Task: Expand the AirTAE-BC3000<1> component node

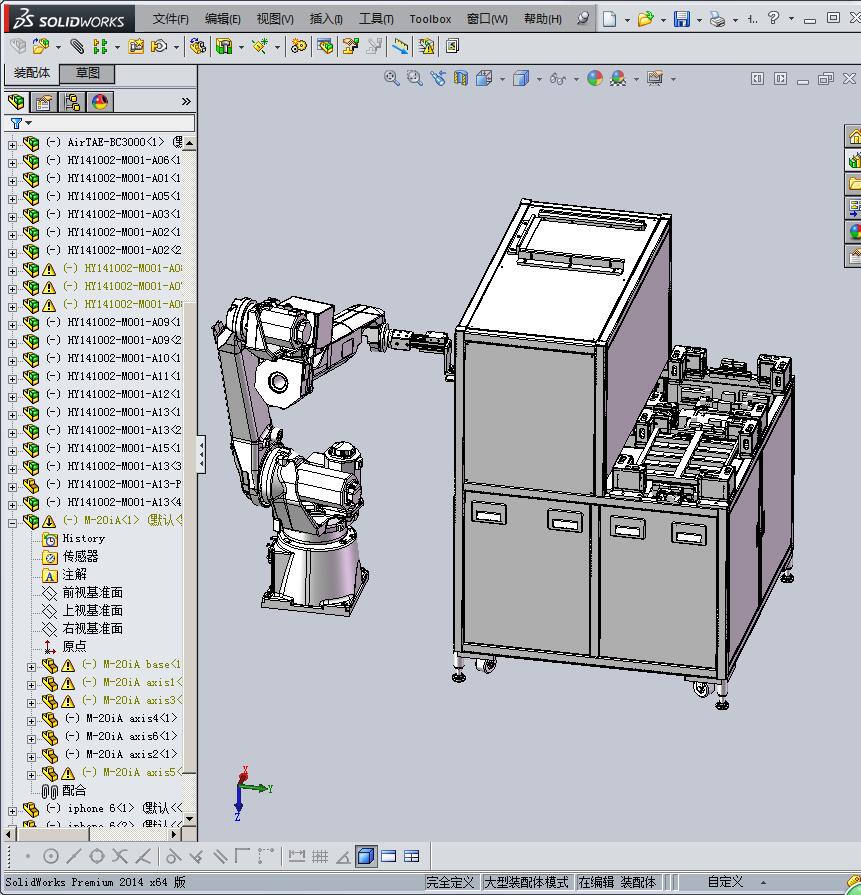Action: 12,143
